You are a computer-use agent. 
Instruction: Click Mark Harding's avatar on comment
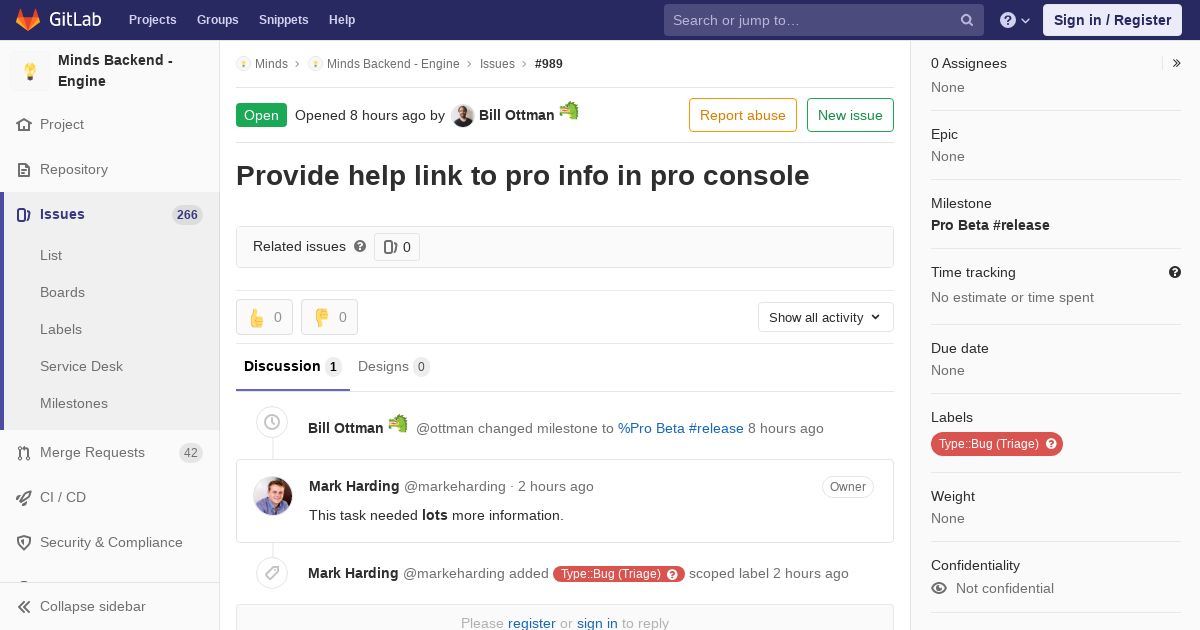(272, 496)
